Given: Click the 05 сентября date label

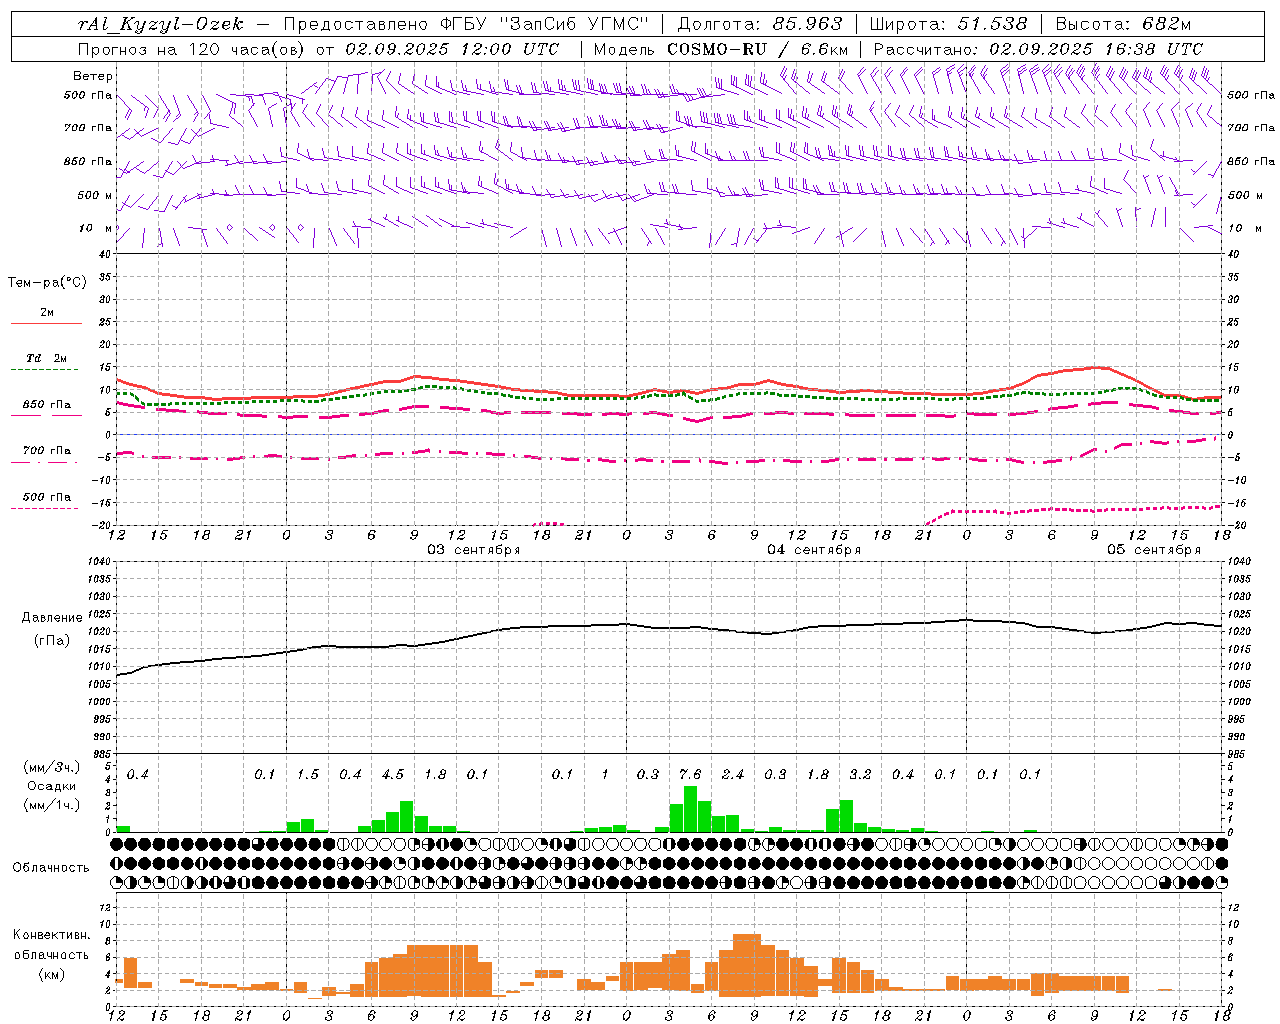Looking at the screenshot, I should point(1154,550).
